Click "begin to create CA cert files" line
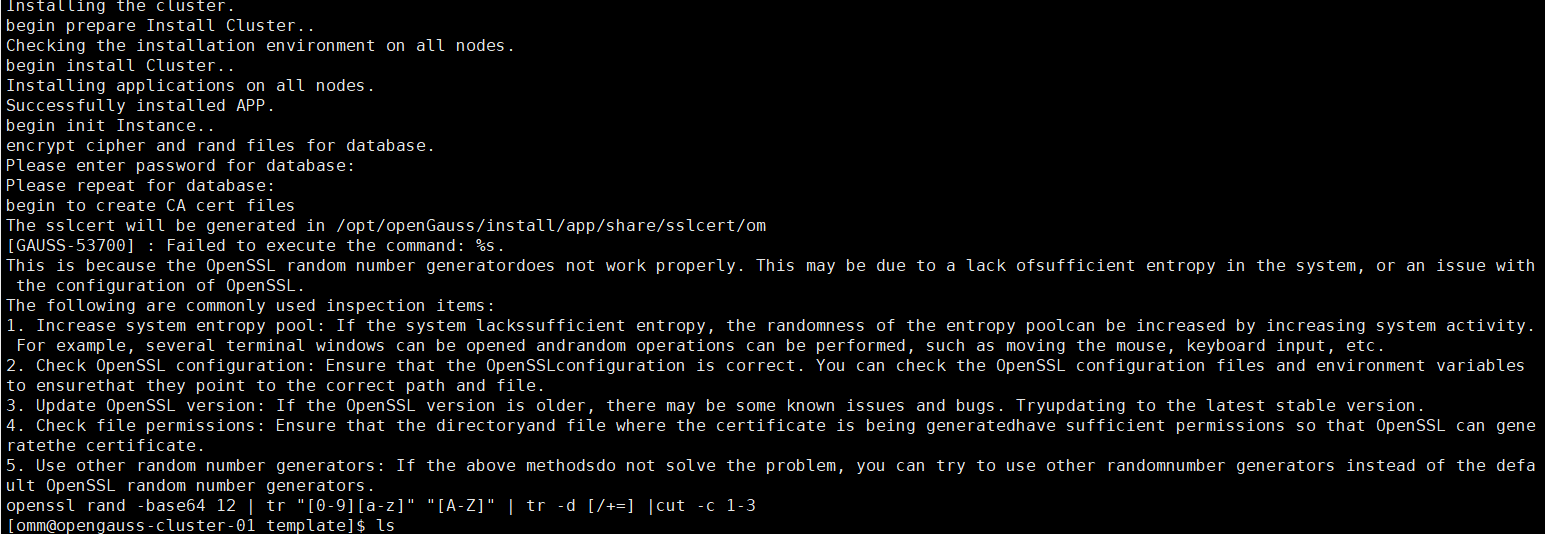This screenshot has width=1546, height=534. (x=150, y=206)
